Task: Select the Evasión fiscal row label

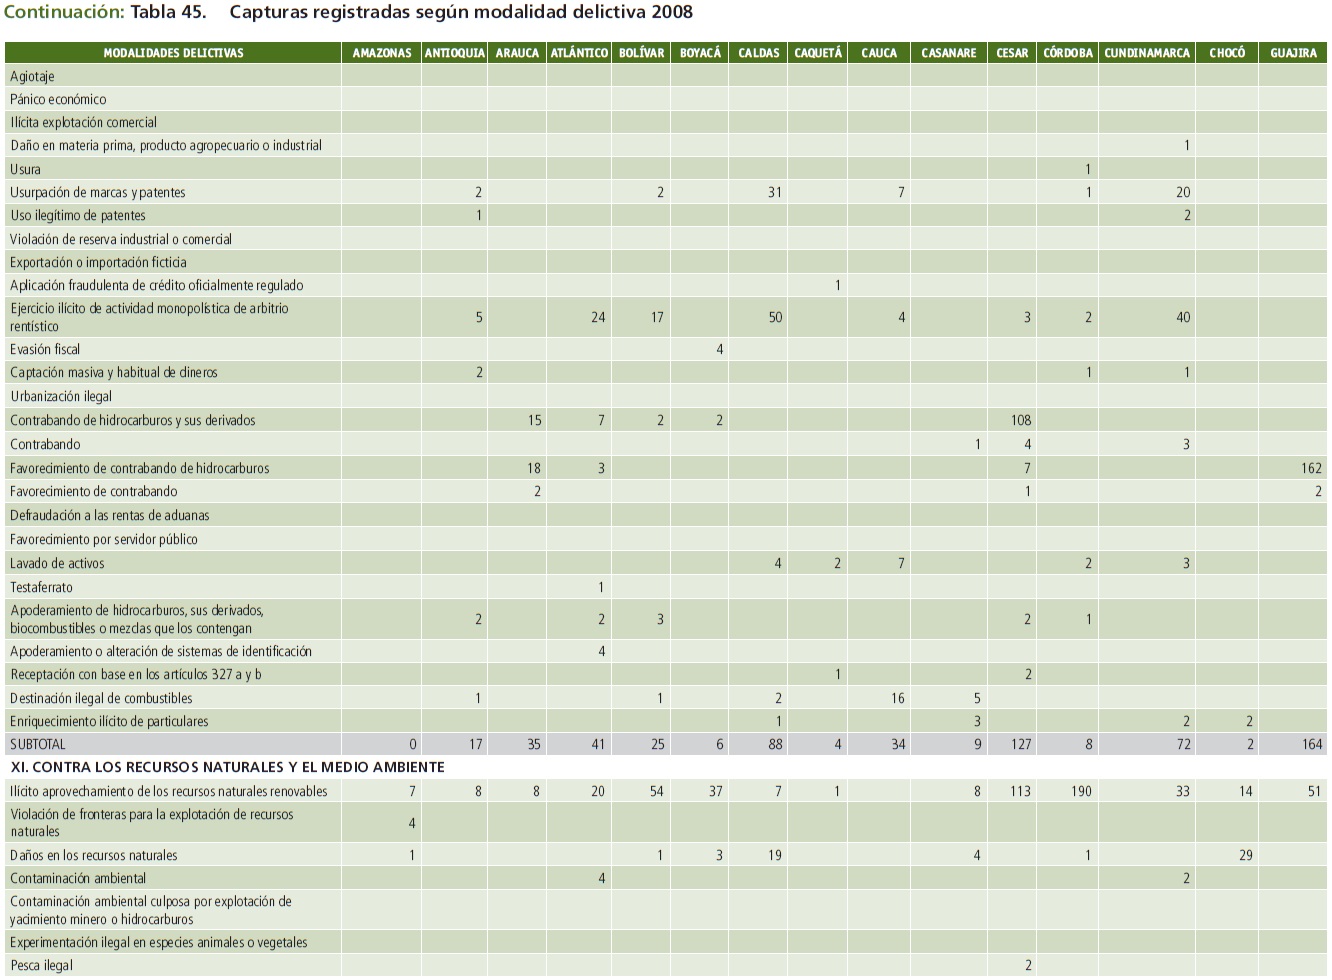Action: [x=45, y=349]
